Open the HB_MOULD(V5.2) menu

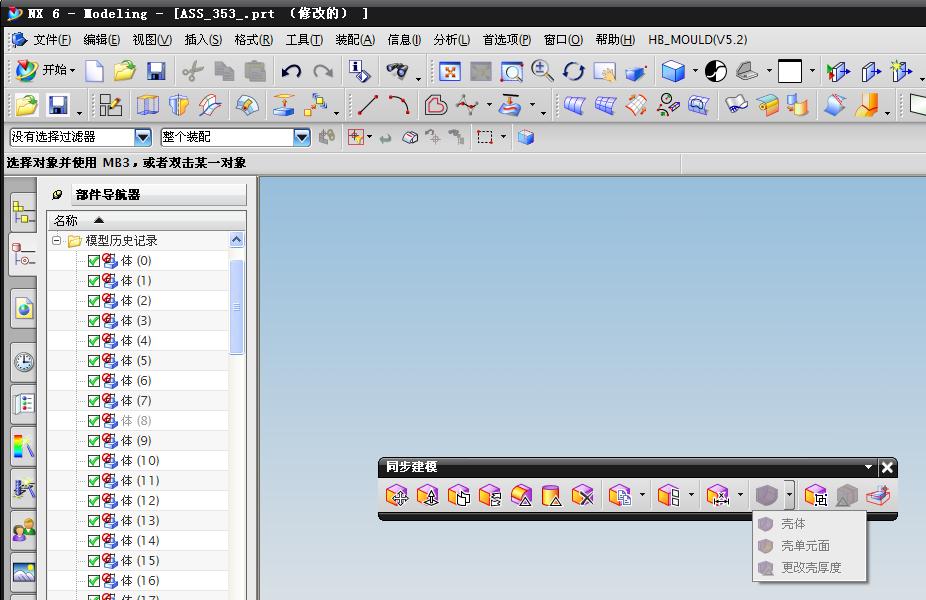(x=697, y=40)
